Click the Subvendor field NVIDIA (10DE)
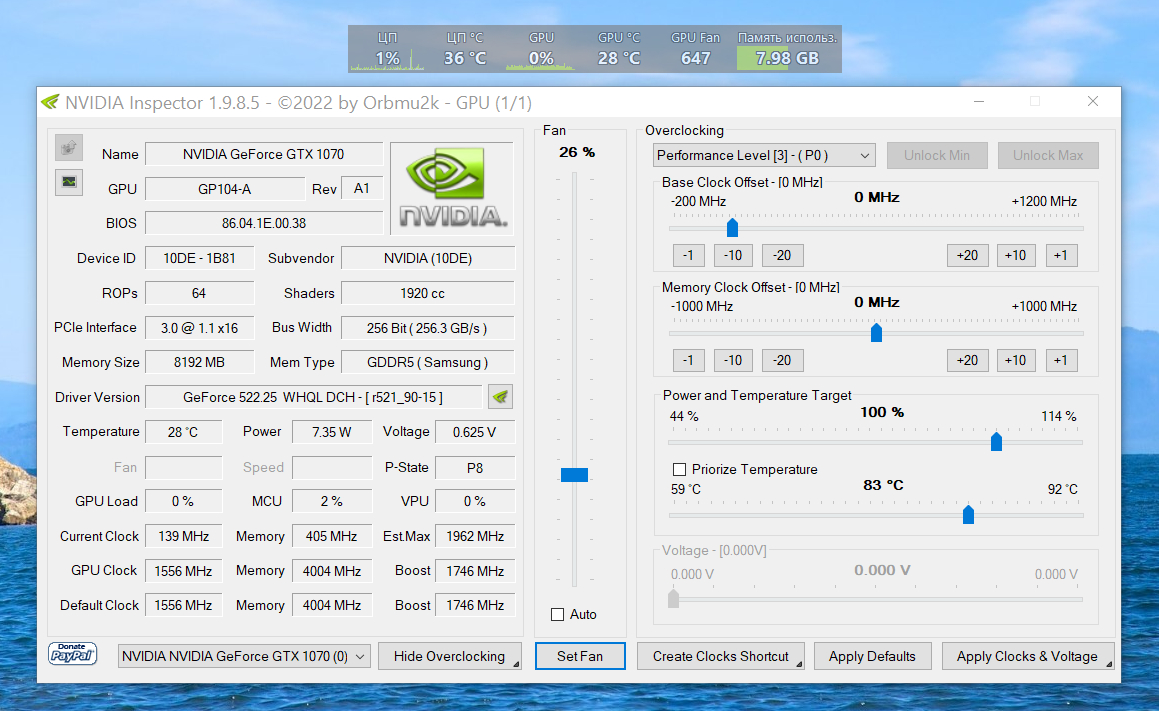This screenshot has height=711, width=1159. (427, 258)
